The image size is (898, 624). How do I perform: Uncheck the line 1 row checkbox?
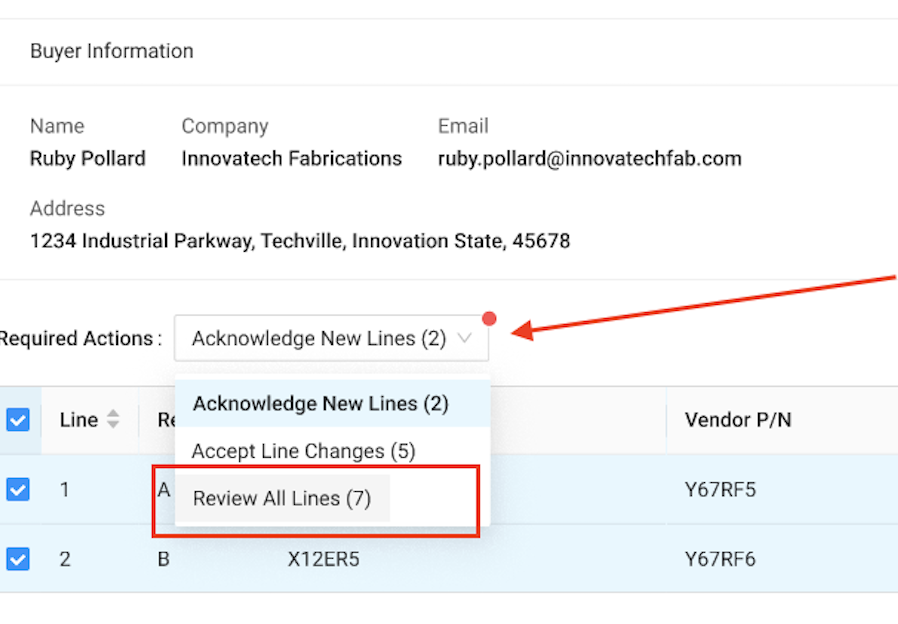click(18, 489)
